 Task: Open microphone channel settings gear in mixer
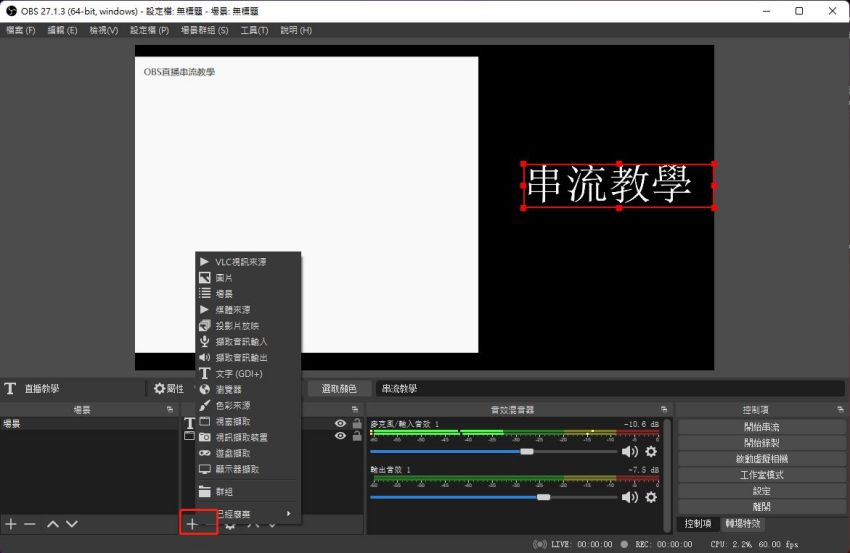651,452
